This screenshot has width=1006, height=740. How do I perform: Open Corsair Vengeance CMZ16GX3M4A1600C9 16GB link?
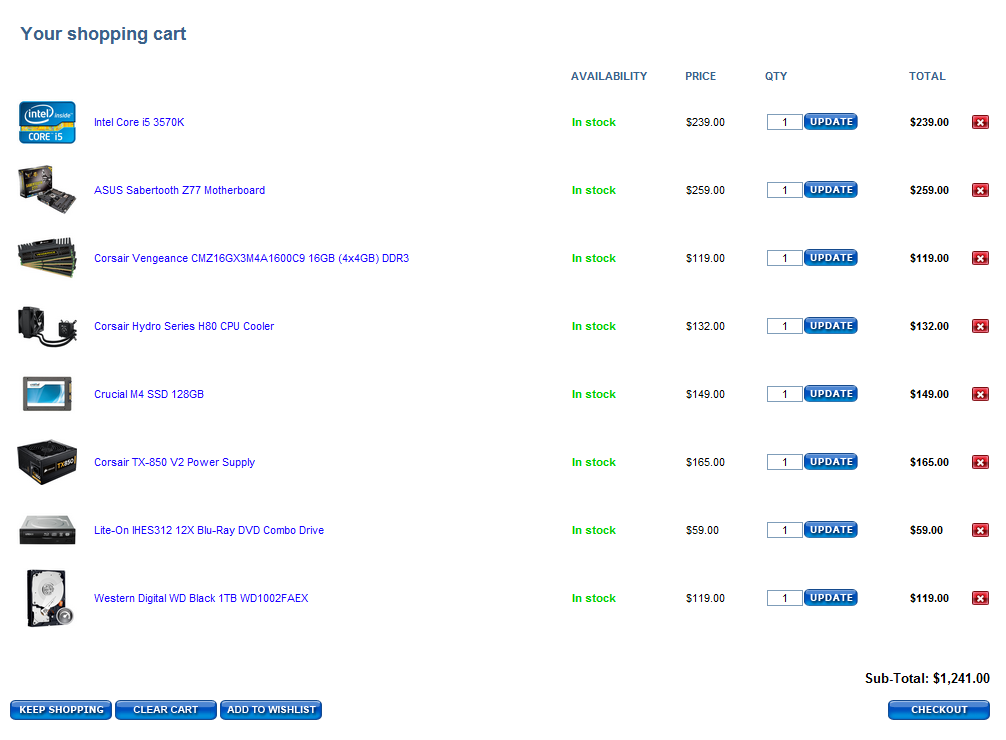pos(252,258)
